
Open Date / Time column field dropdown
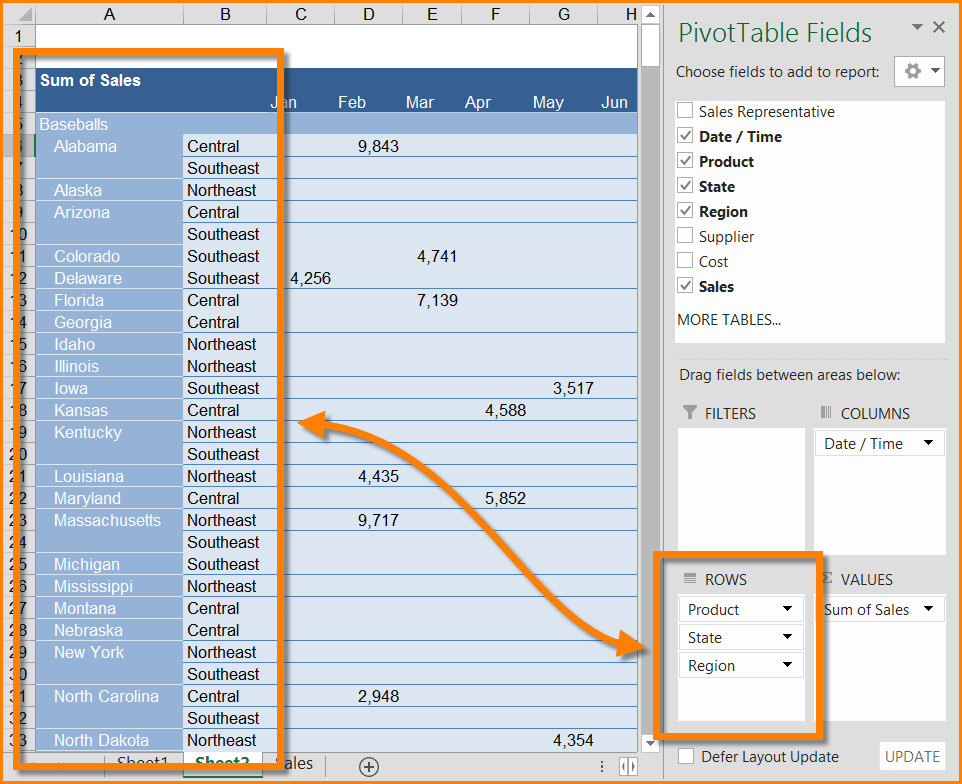coord(928,443)
